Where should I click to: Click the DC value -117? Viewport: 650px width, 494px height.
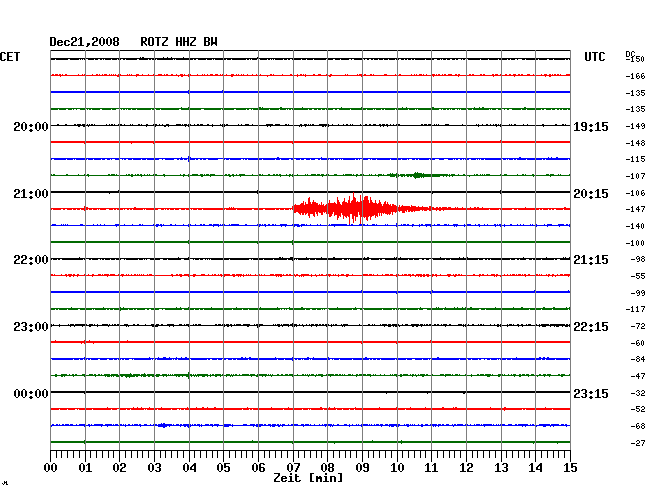(635, 309)
